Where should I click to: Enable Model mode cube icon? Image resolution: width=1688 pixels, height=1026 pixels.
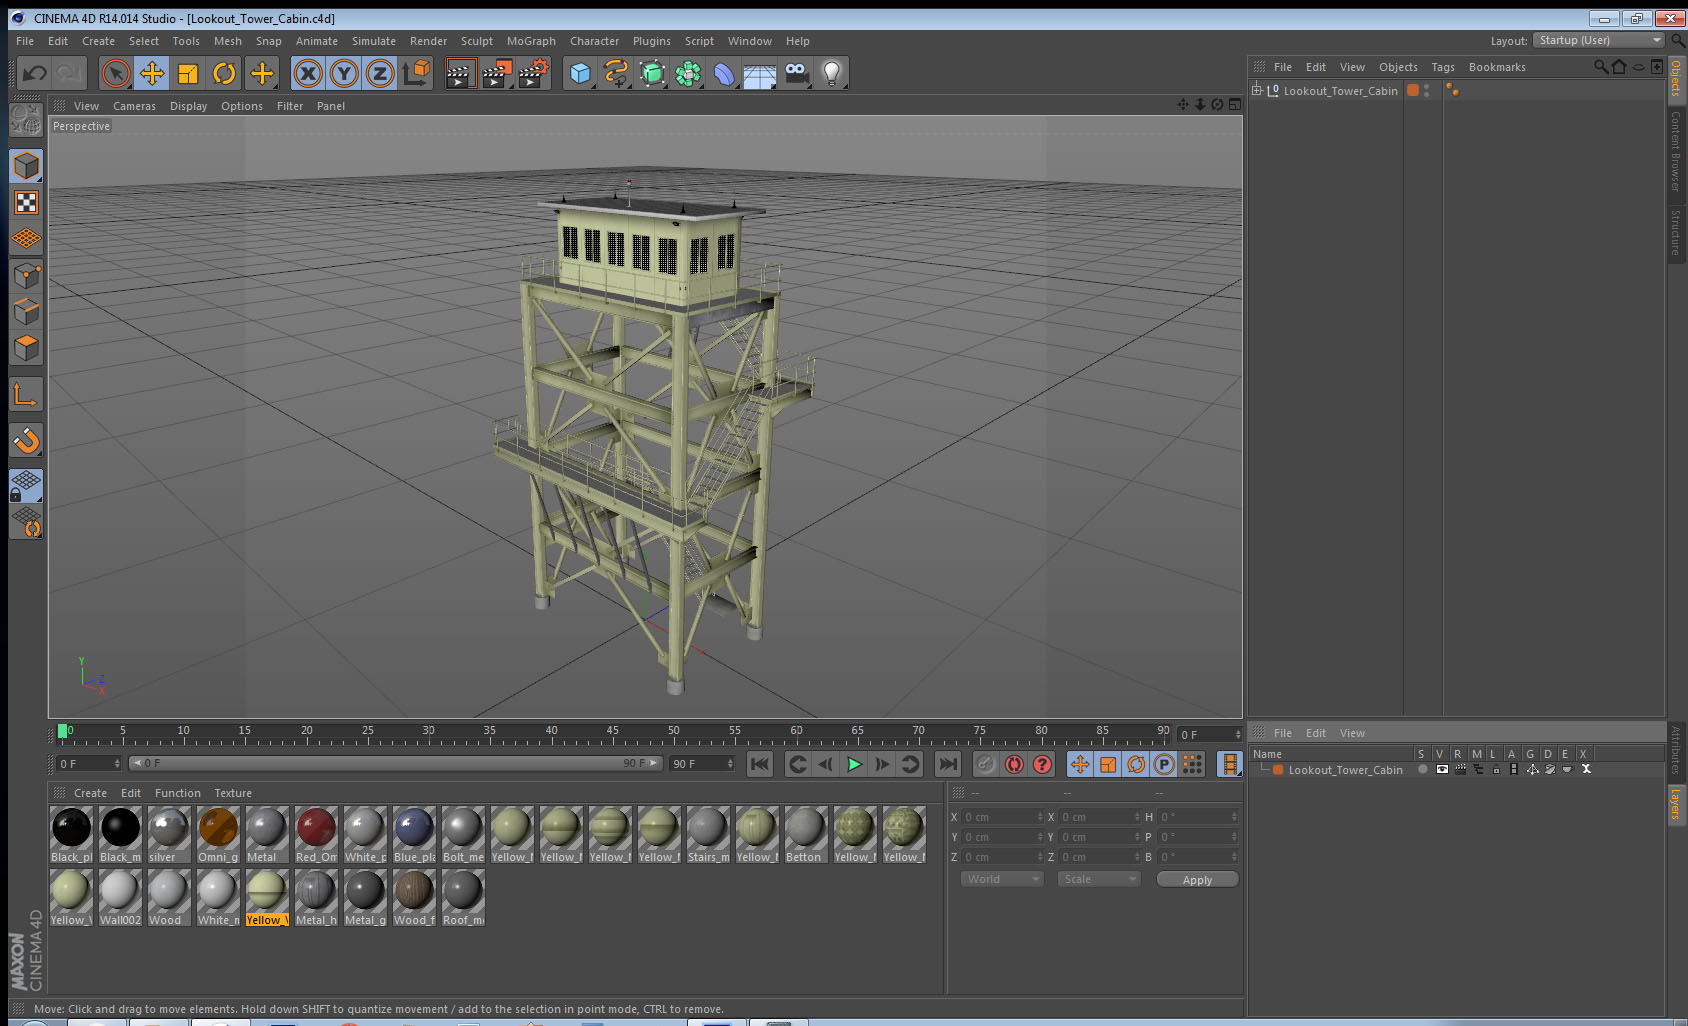(x=26, y=166)
